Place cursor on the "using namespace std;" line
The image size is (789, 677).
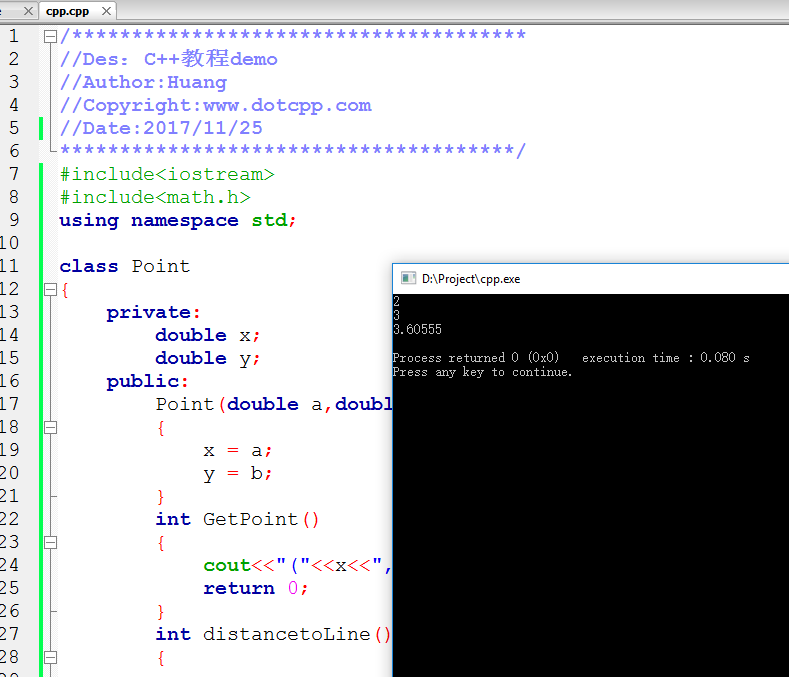177,220
